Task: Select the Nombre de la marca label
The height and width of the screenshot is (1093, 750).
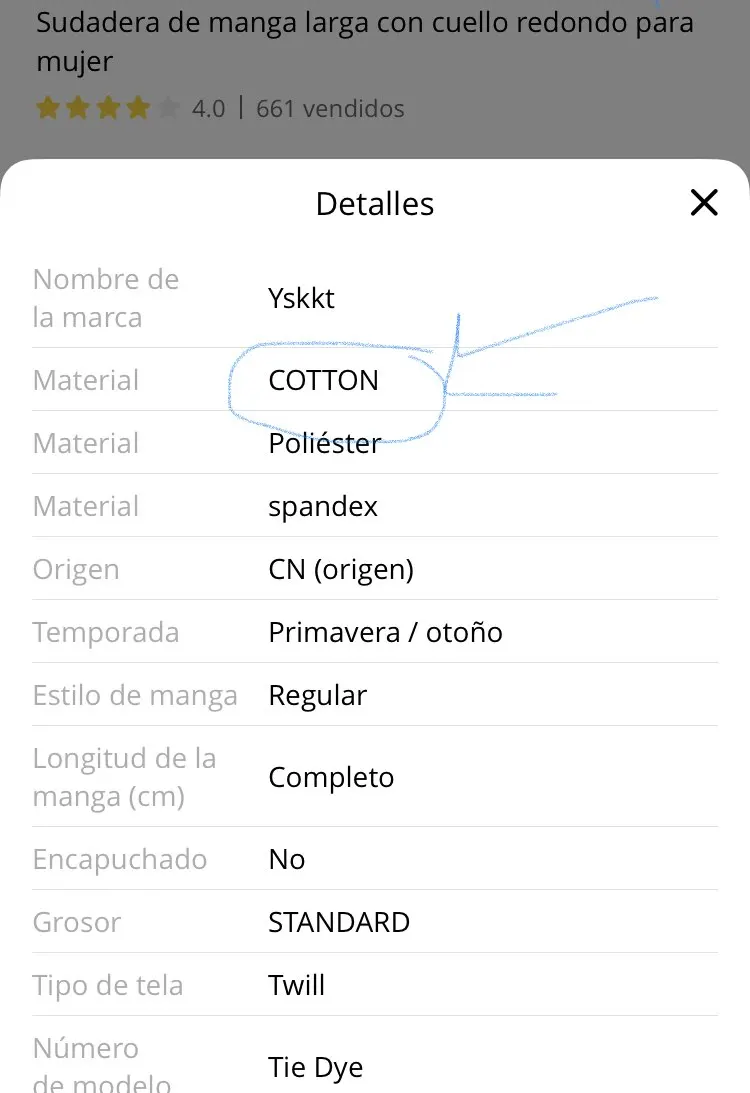Action: [x=106, y=298]
